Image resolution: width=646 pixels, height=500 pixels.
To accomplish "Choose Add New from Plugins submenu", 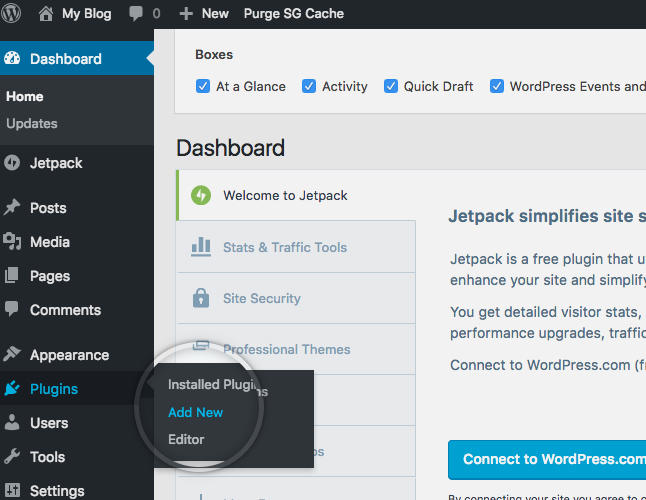I will (x=196, y=412).
